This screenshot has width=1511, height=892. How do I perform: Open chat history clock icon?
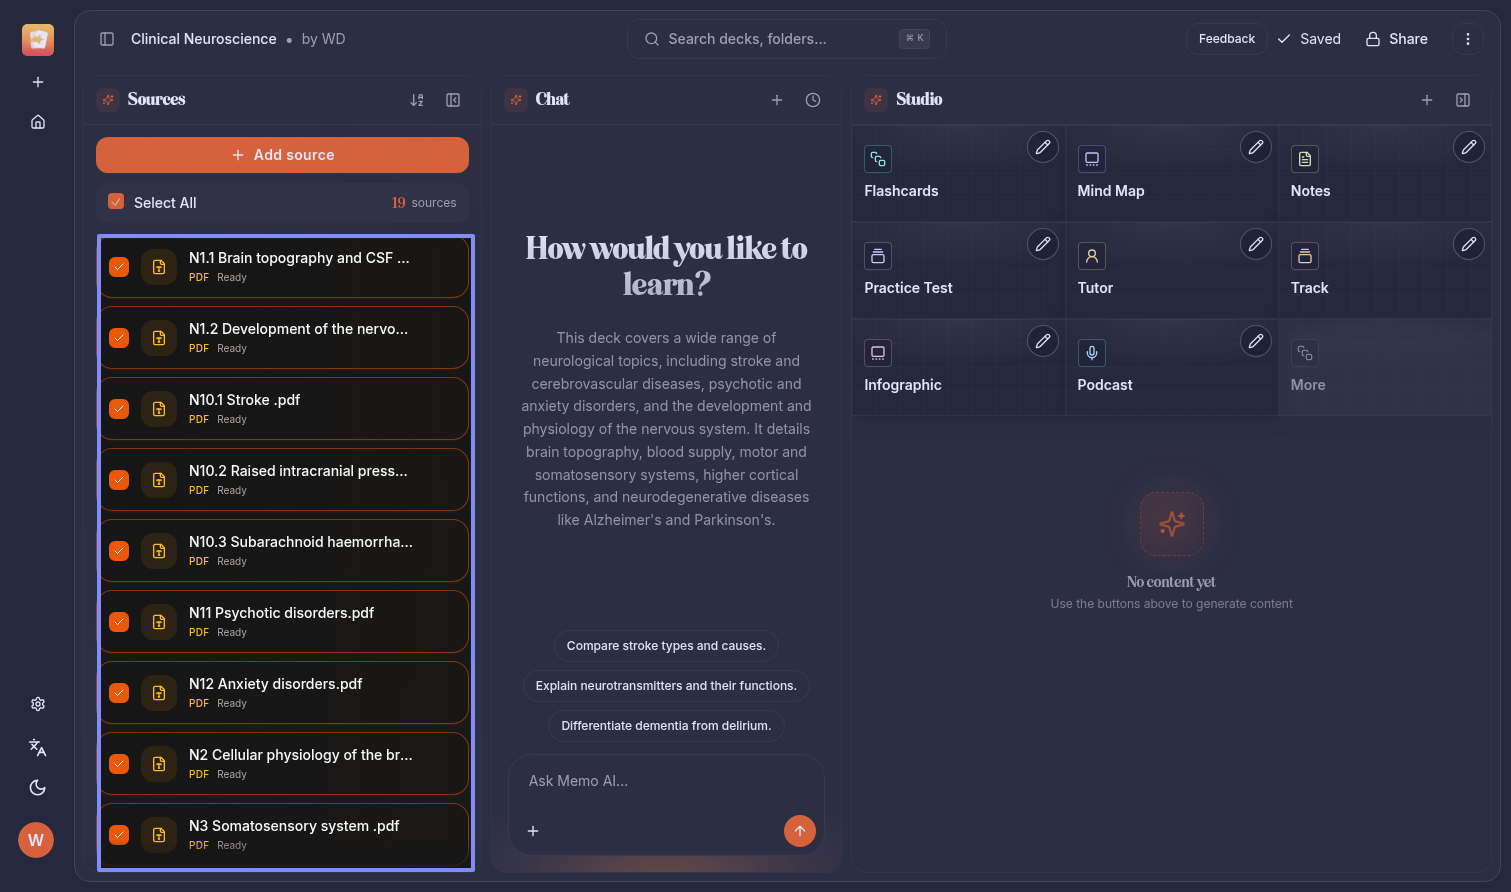[813, 100]
